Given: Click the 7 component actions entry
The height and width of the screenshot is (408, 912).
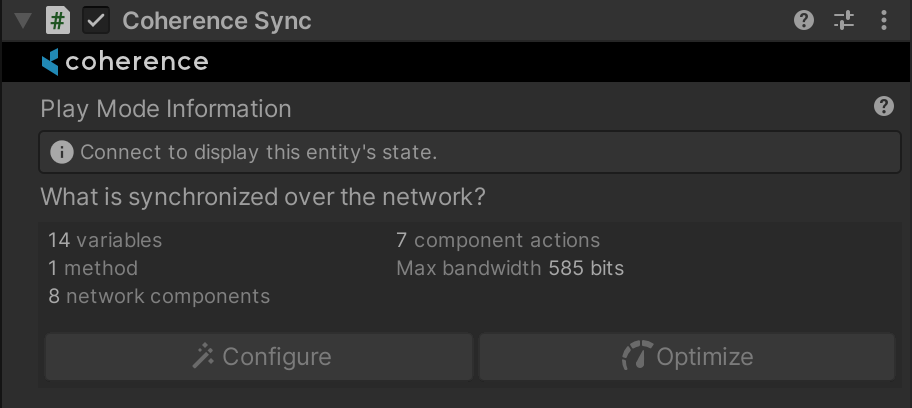Looking at the screenshot, I should click(498, 240).
